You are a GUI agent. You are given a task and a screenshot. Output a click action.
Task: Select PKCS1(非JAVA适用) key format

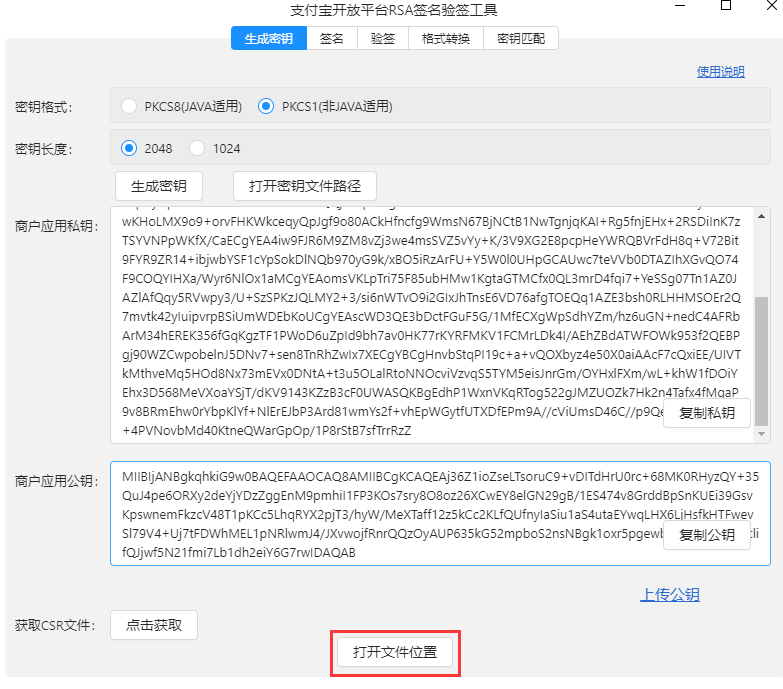266,106
